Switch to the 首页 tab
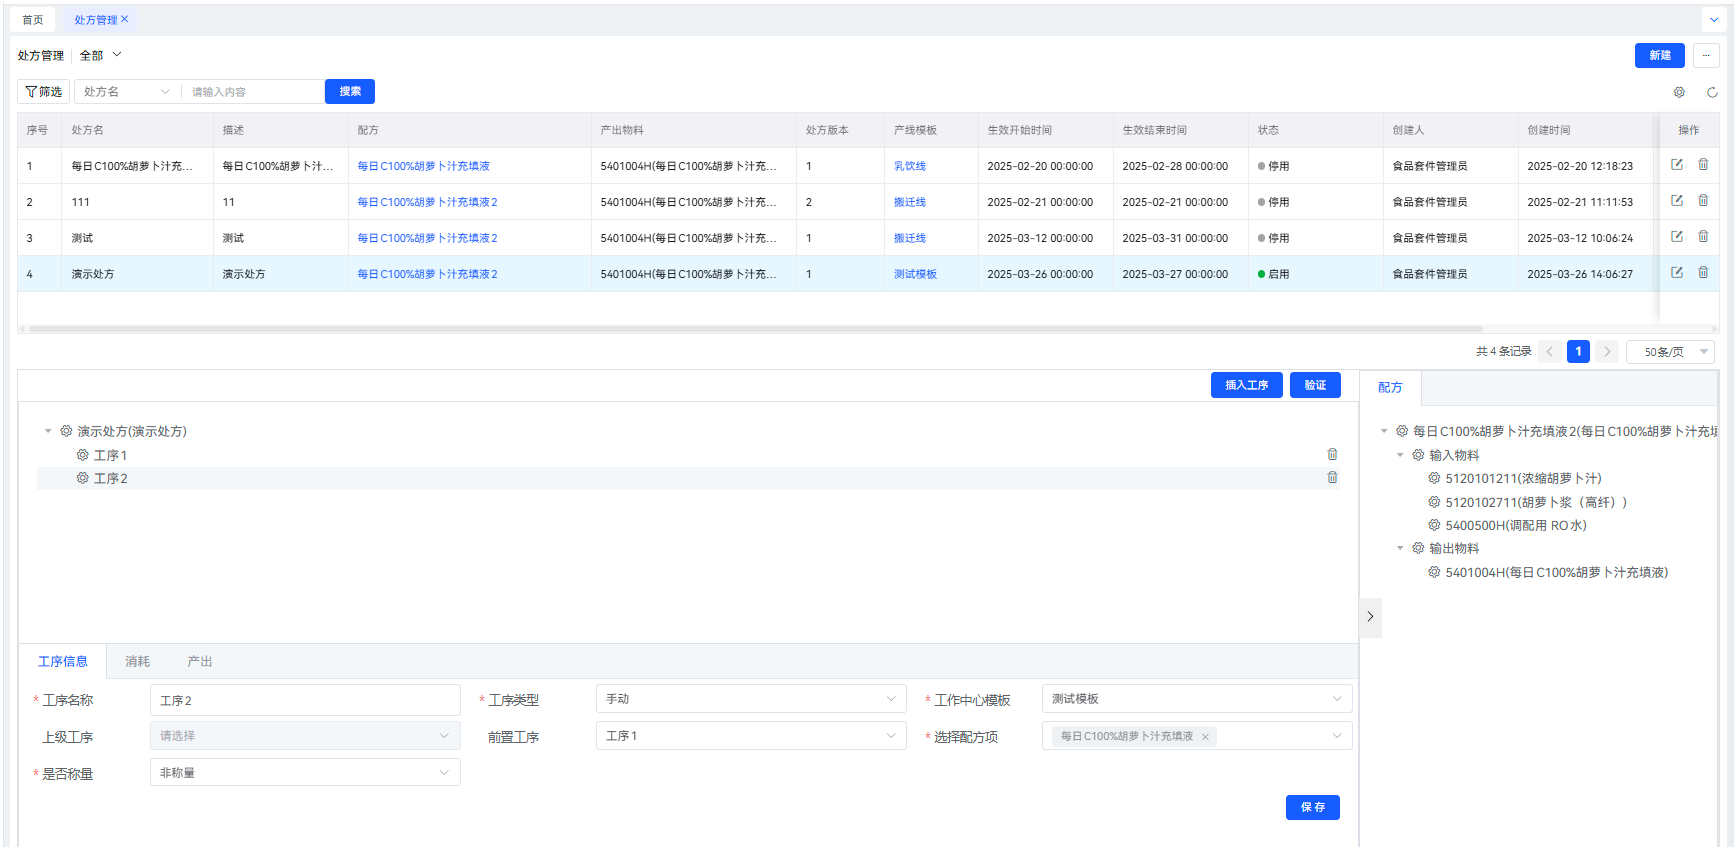The width and height of the screenshot is (1734, 847). coord(33,20)
